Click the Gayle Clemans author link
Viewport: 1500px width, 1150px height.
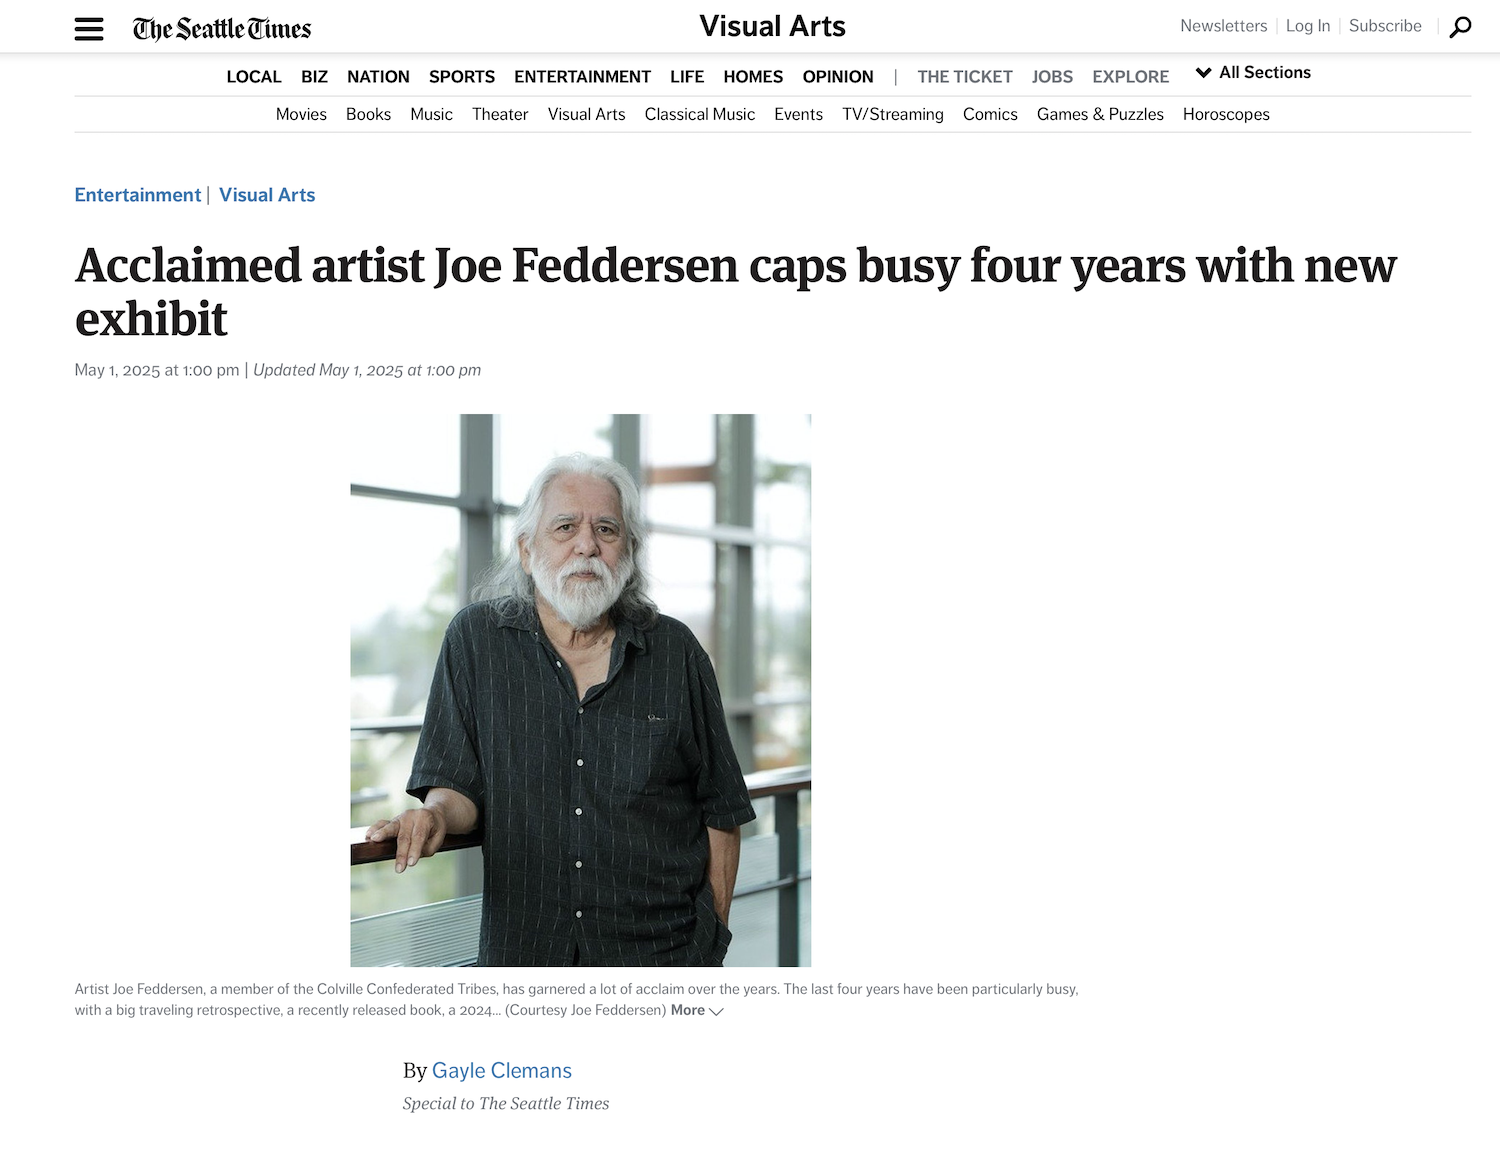tap(502, 1071)
